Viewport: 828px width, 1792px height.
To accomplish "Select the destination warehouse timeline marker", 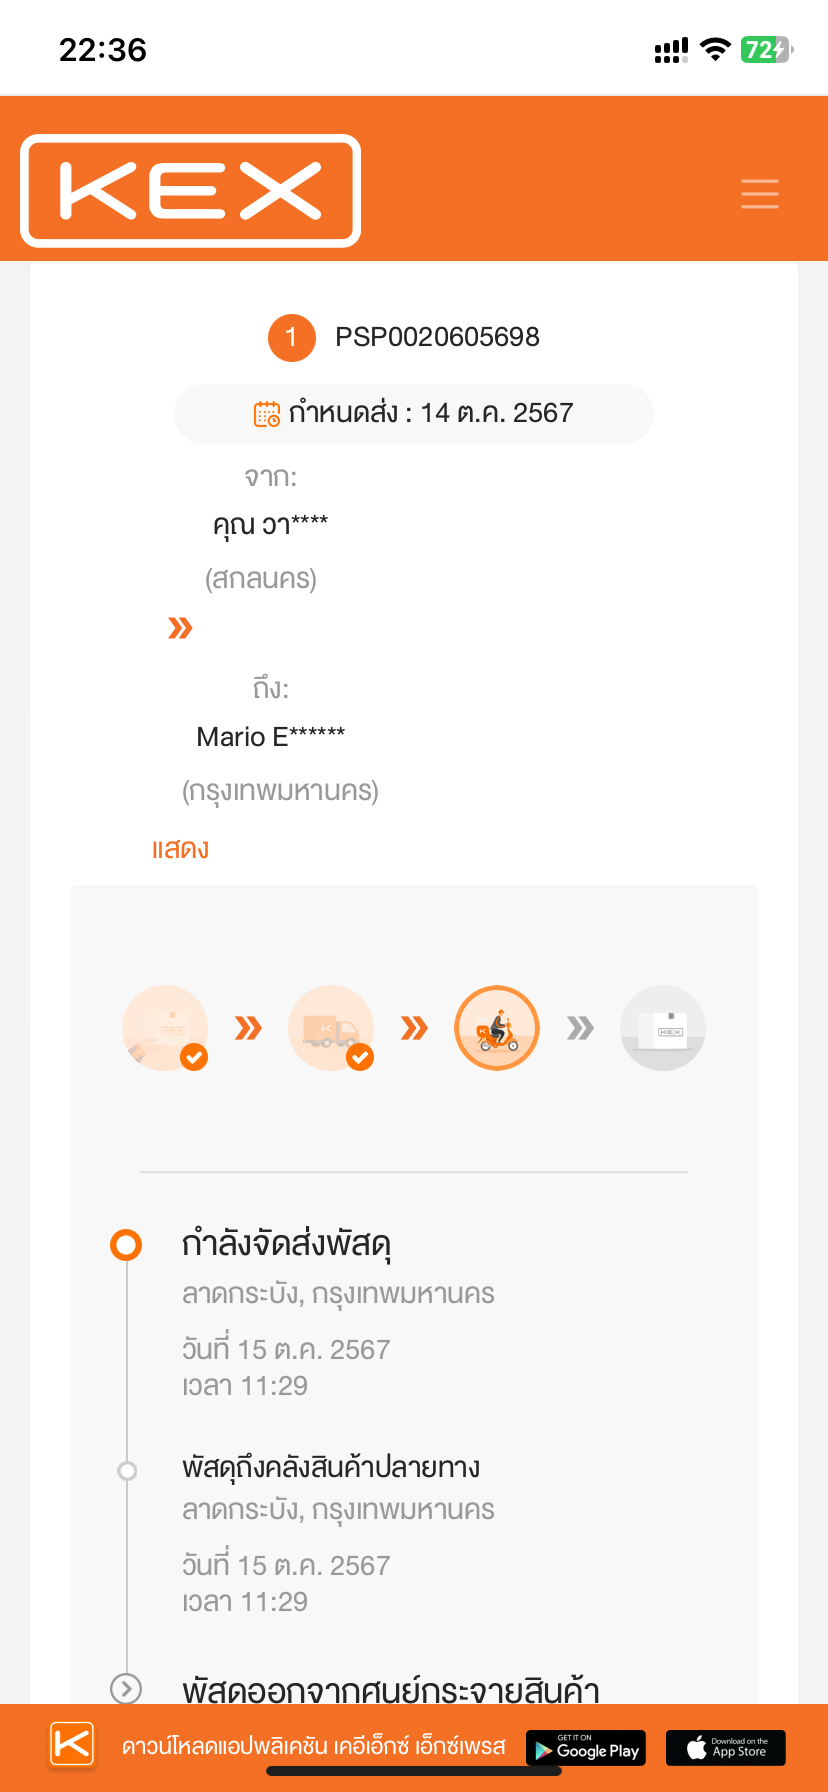I will (x=127, y=1470).
